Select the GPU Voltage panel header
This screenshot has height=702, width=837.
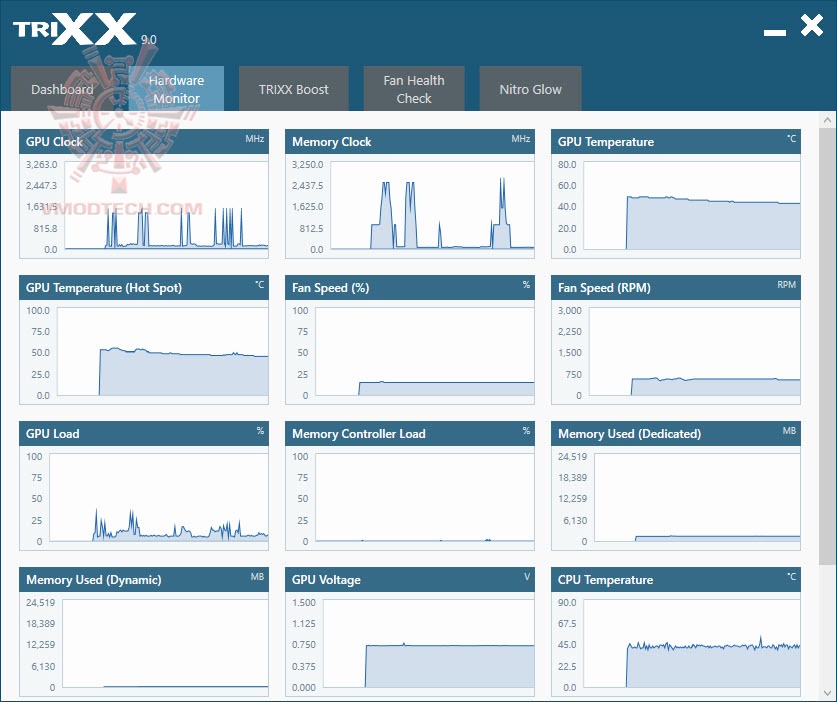409,579
